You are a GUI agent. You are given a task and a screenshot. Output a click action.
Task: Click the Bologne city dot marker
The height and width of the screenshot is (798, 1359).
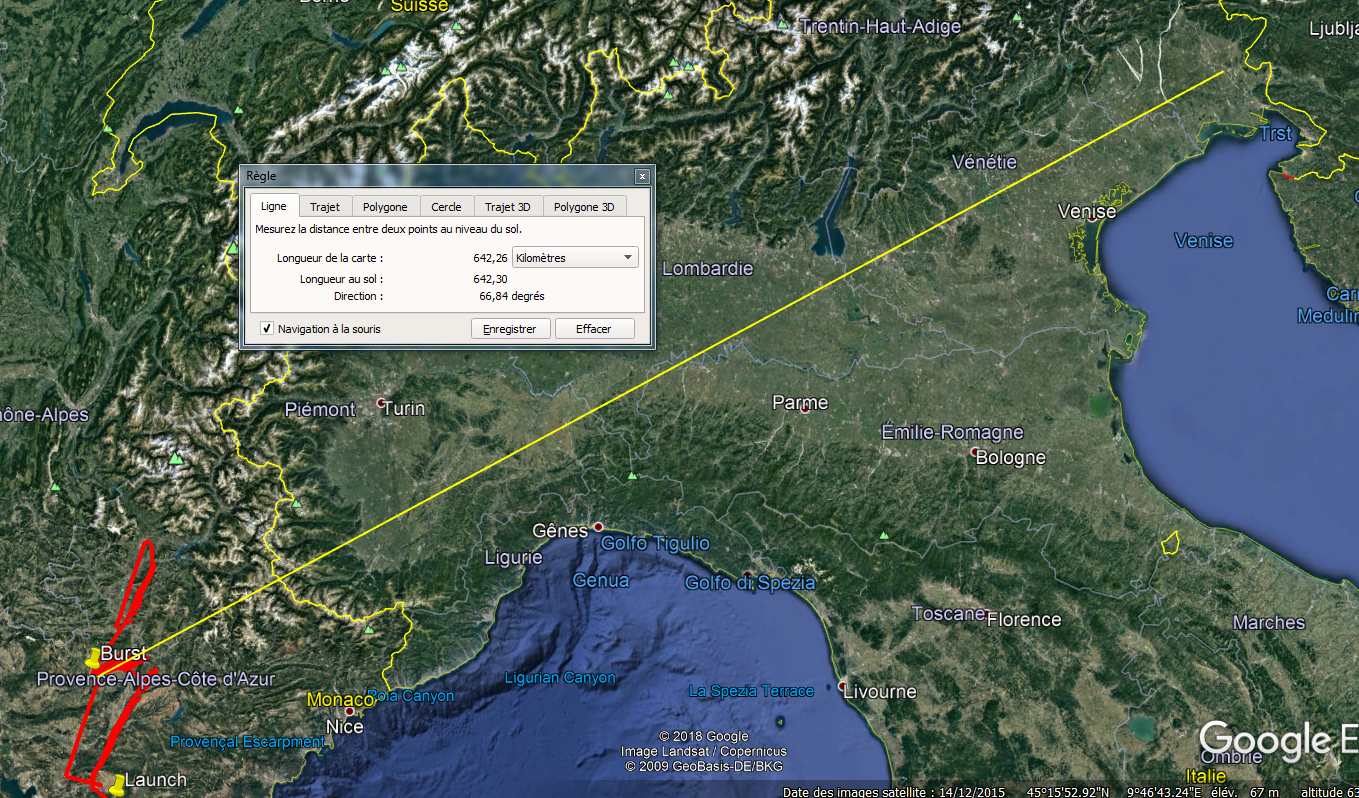975,452
